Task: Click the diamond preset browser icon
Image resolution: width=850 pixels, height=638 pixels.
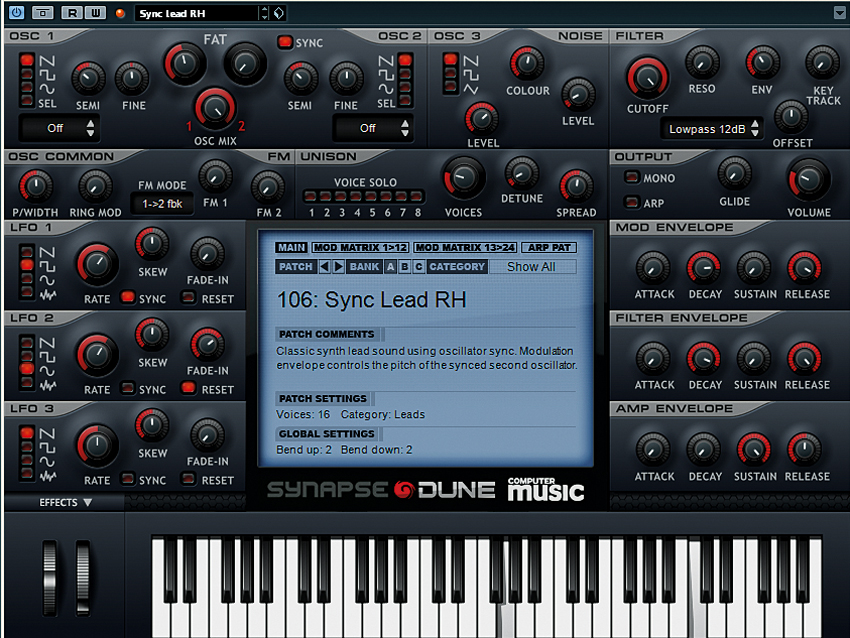Action: 279,13
